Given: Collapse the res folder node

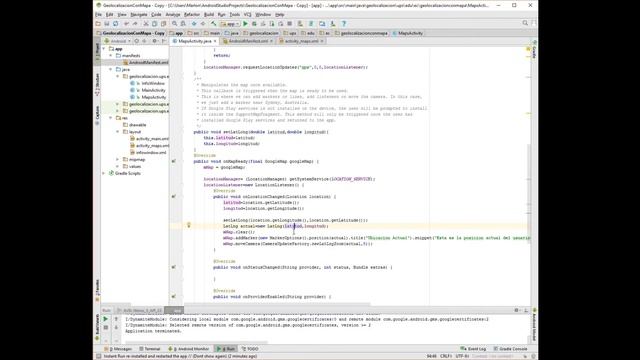Looking at the screenshot, I should point(111,118).
